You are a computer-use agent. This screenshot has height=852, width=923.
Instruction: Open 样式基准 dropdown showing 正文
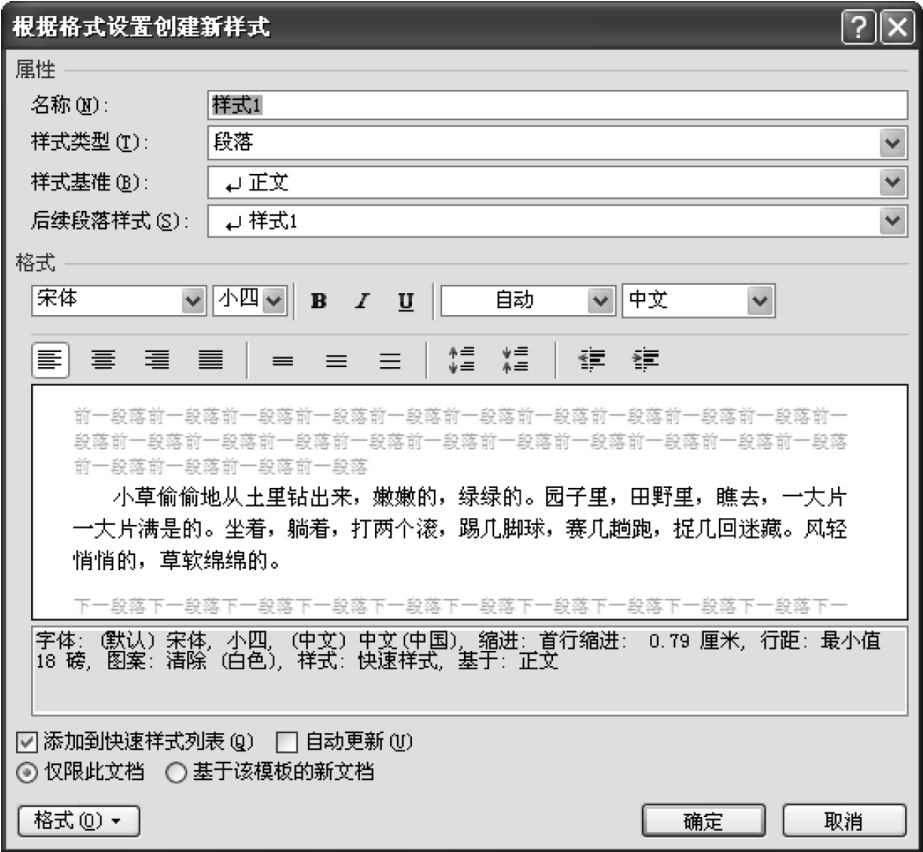[557, 182]
